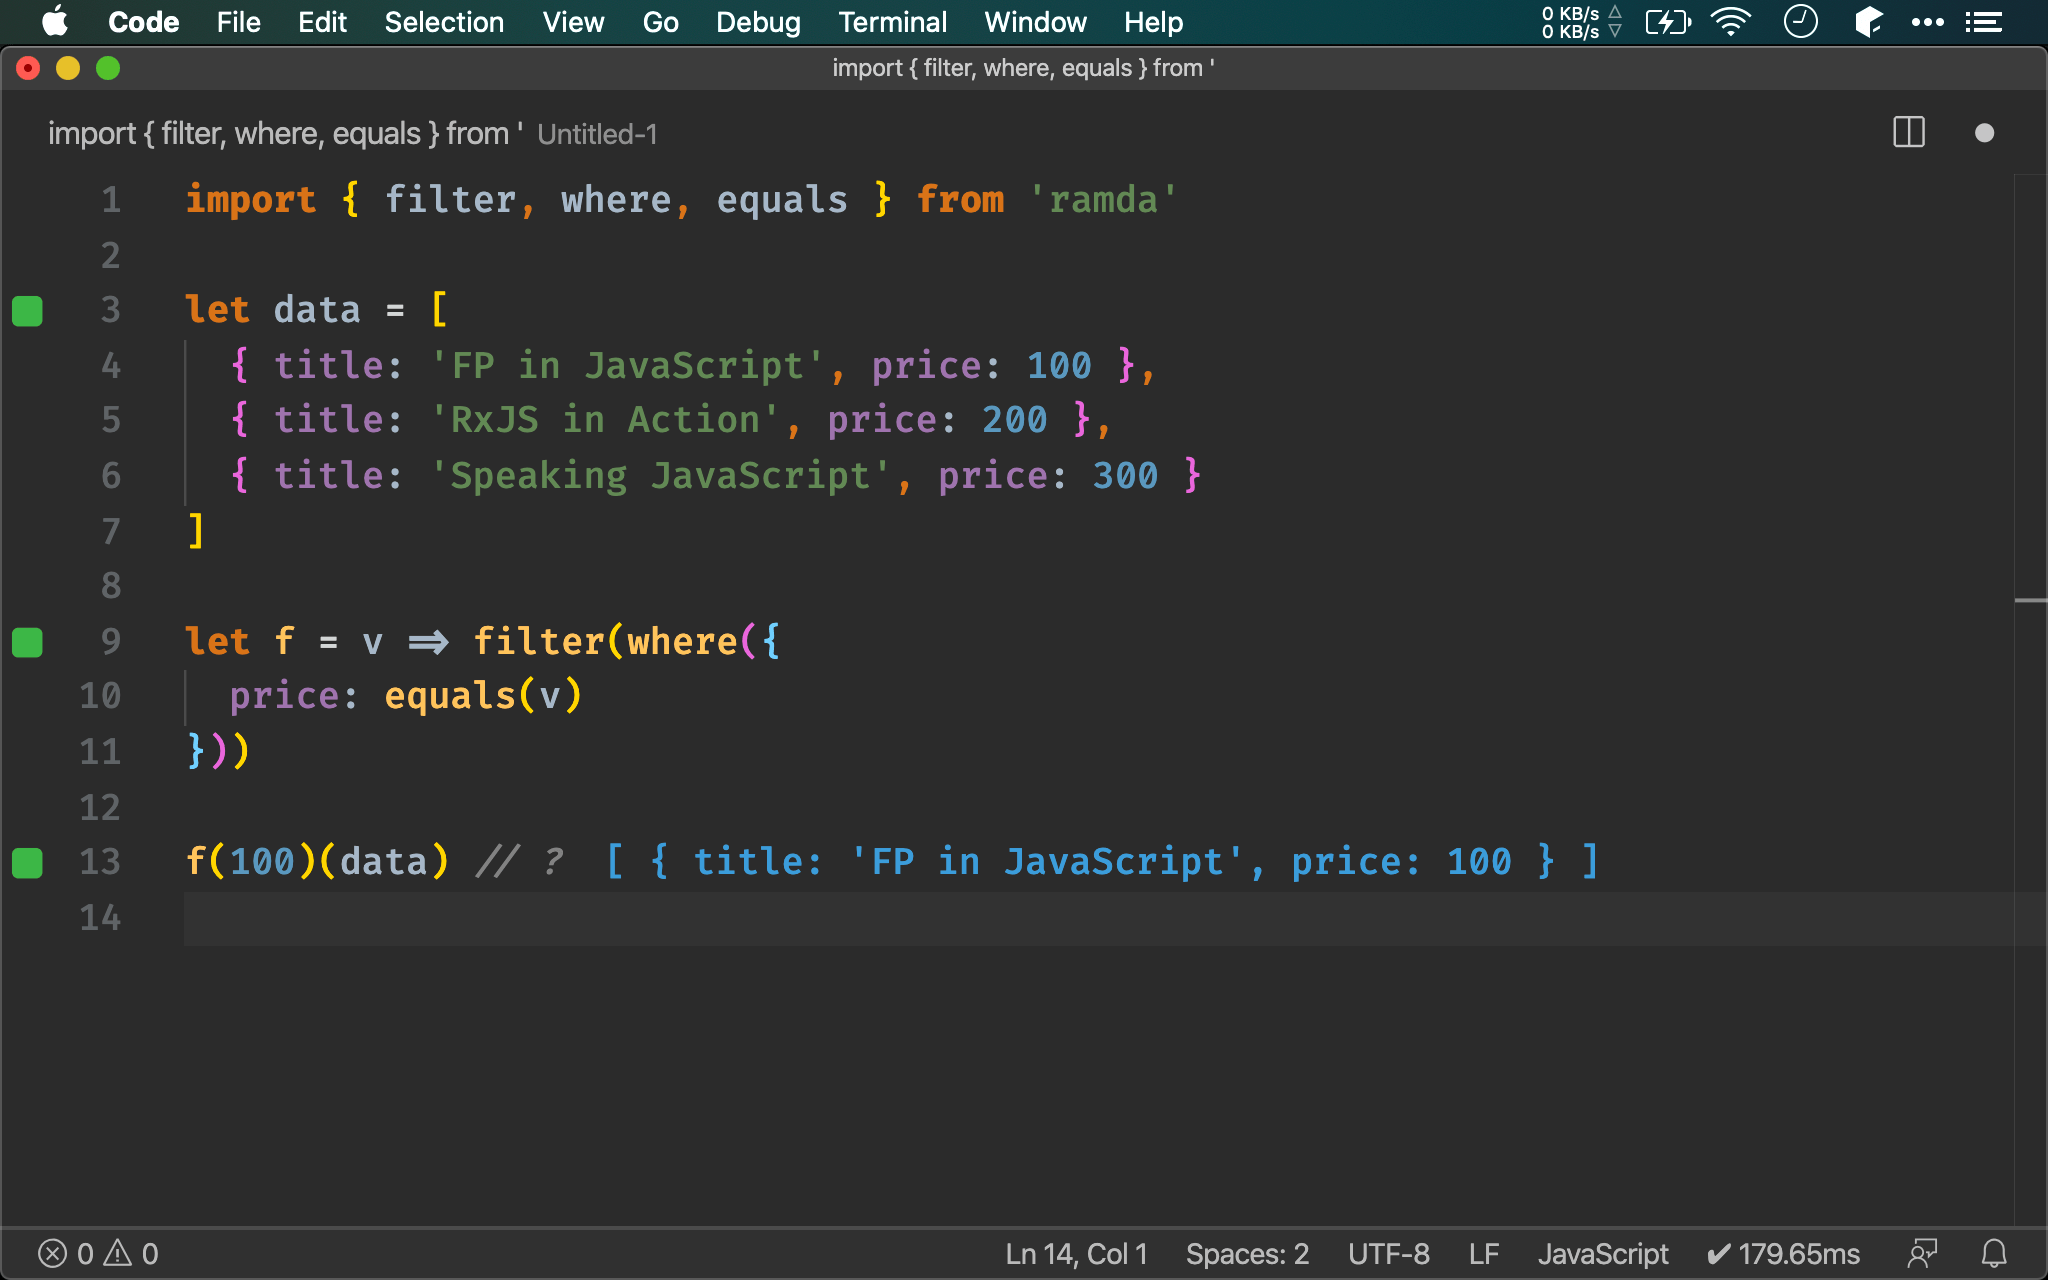This screenshot has width=2048, height=1280.
Task: Click Spaces: 2 indentation setting
Action: pos(1247,1254)
